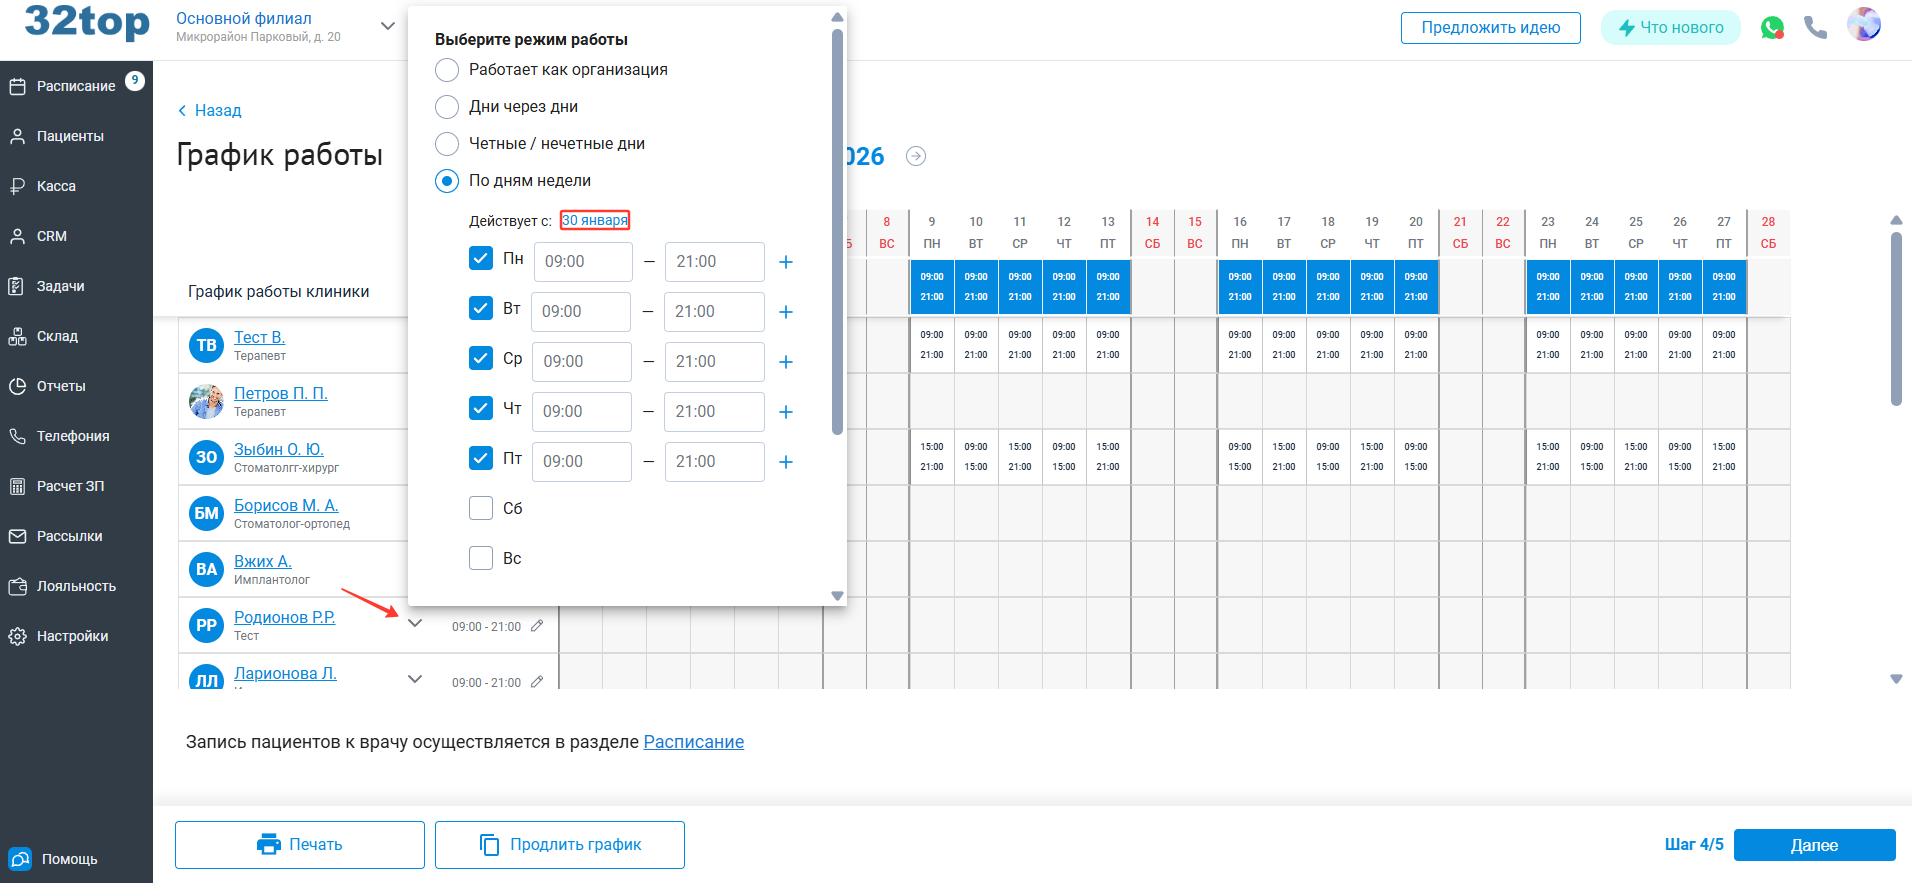Click the Продлить график button

pyautogui.click(x=560, y=845)
